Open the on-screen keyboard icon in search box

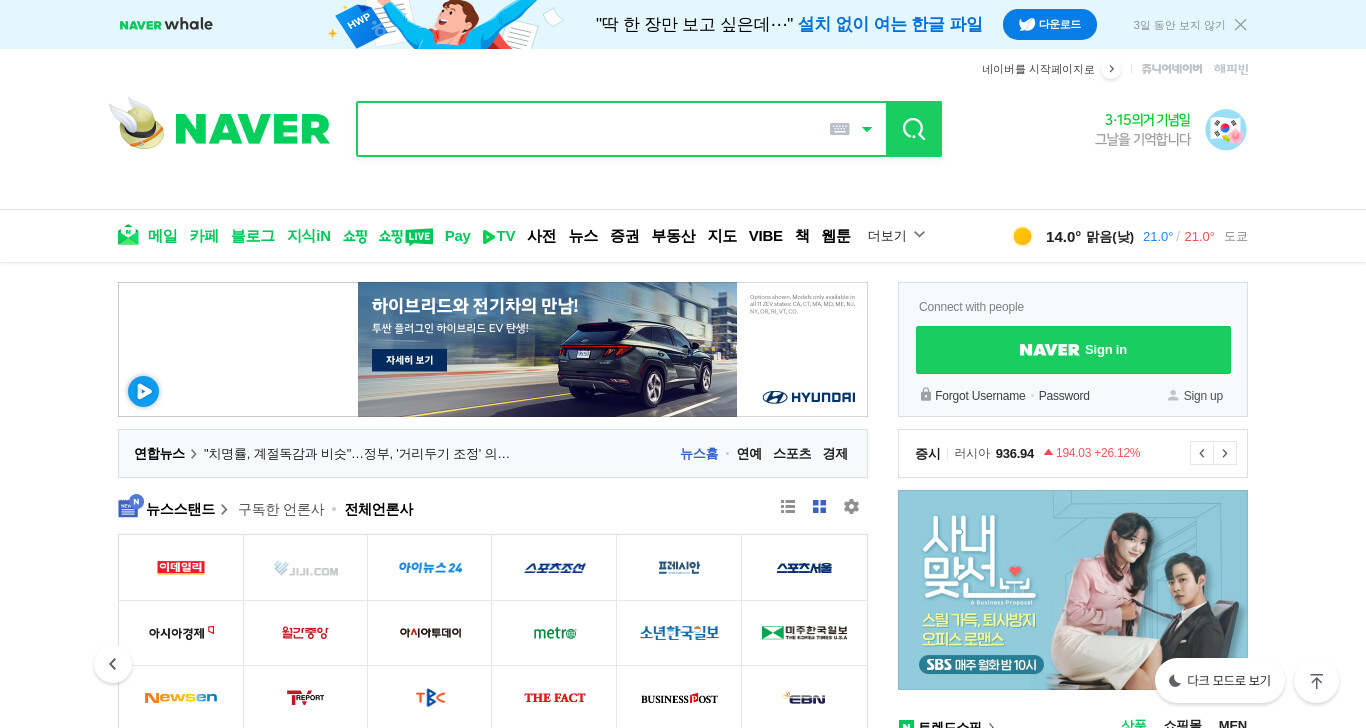(x=840, y=129)
